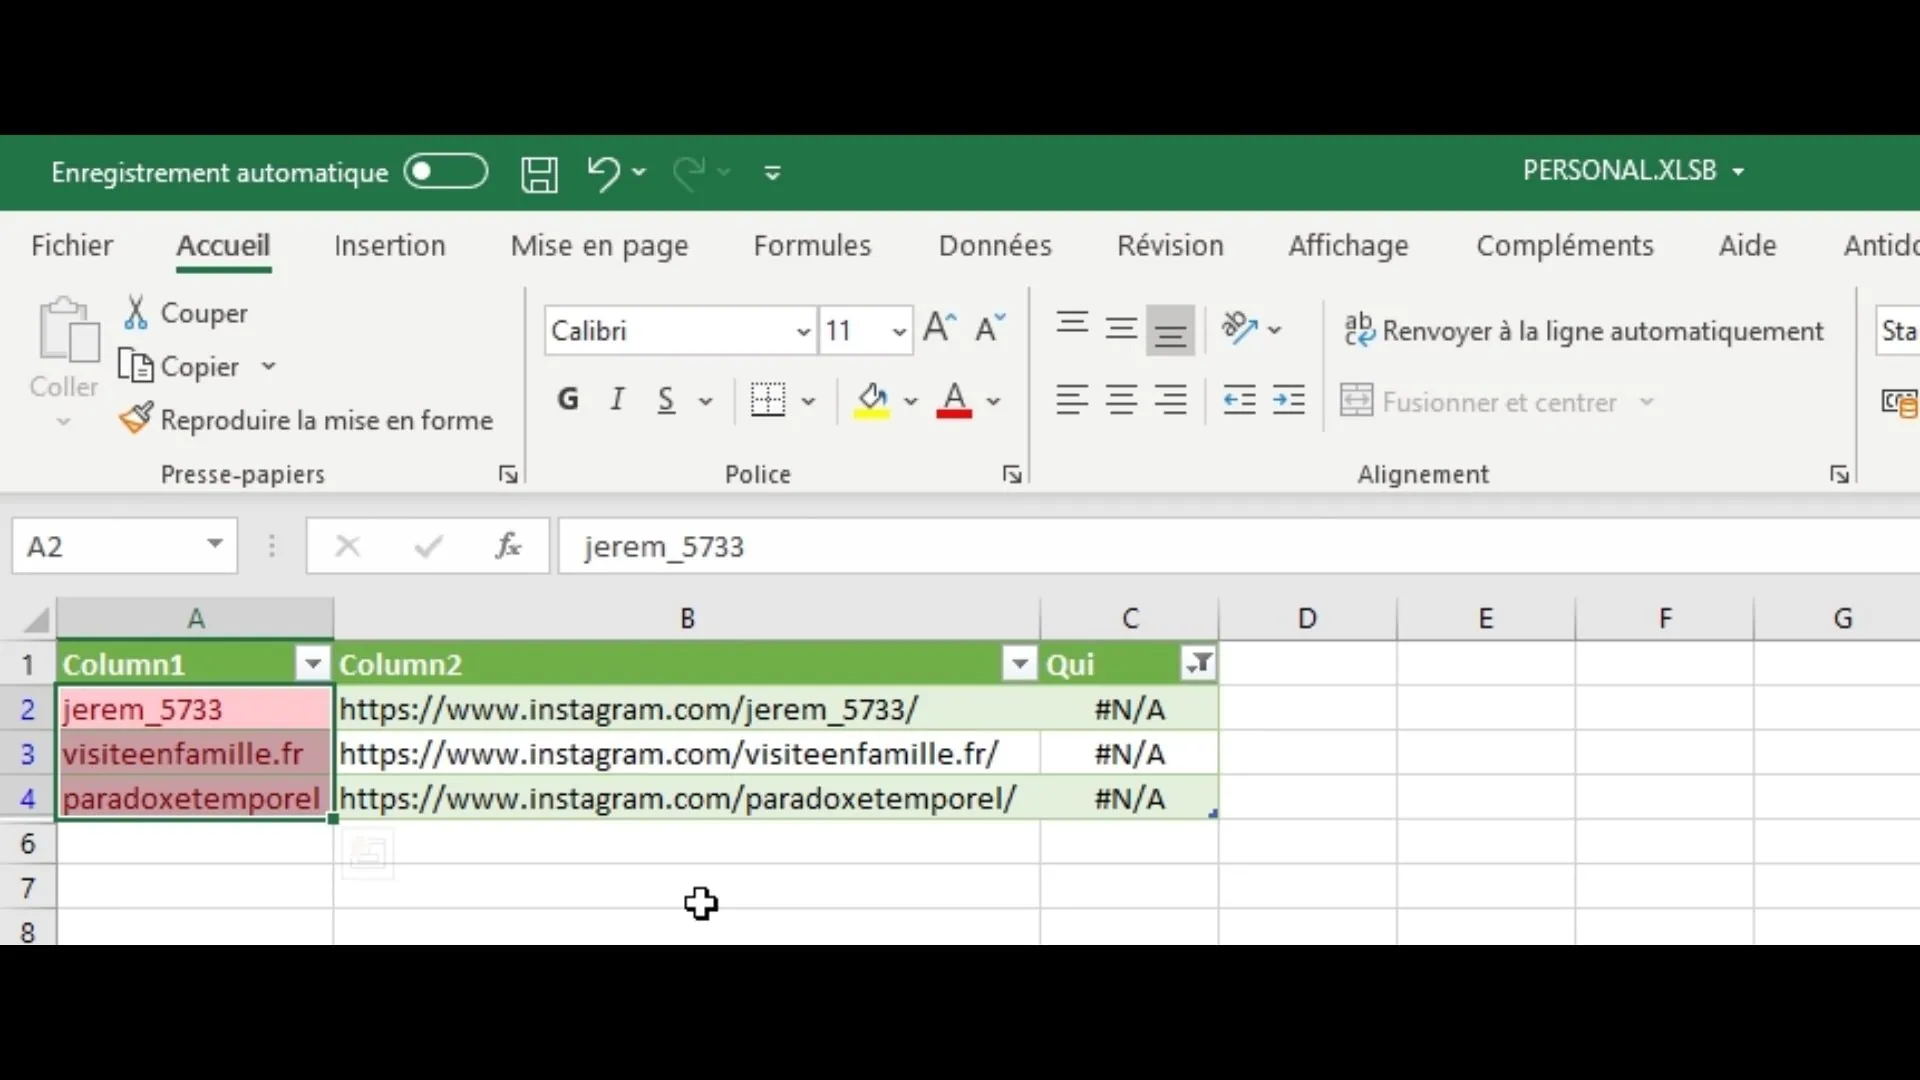Viewport: 1920px width, 1080px height.
Task: Open the Column2 filter dropdown
Action: point(1019,664)
